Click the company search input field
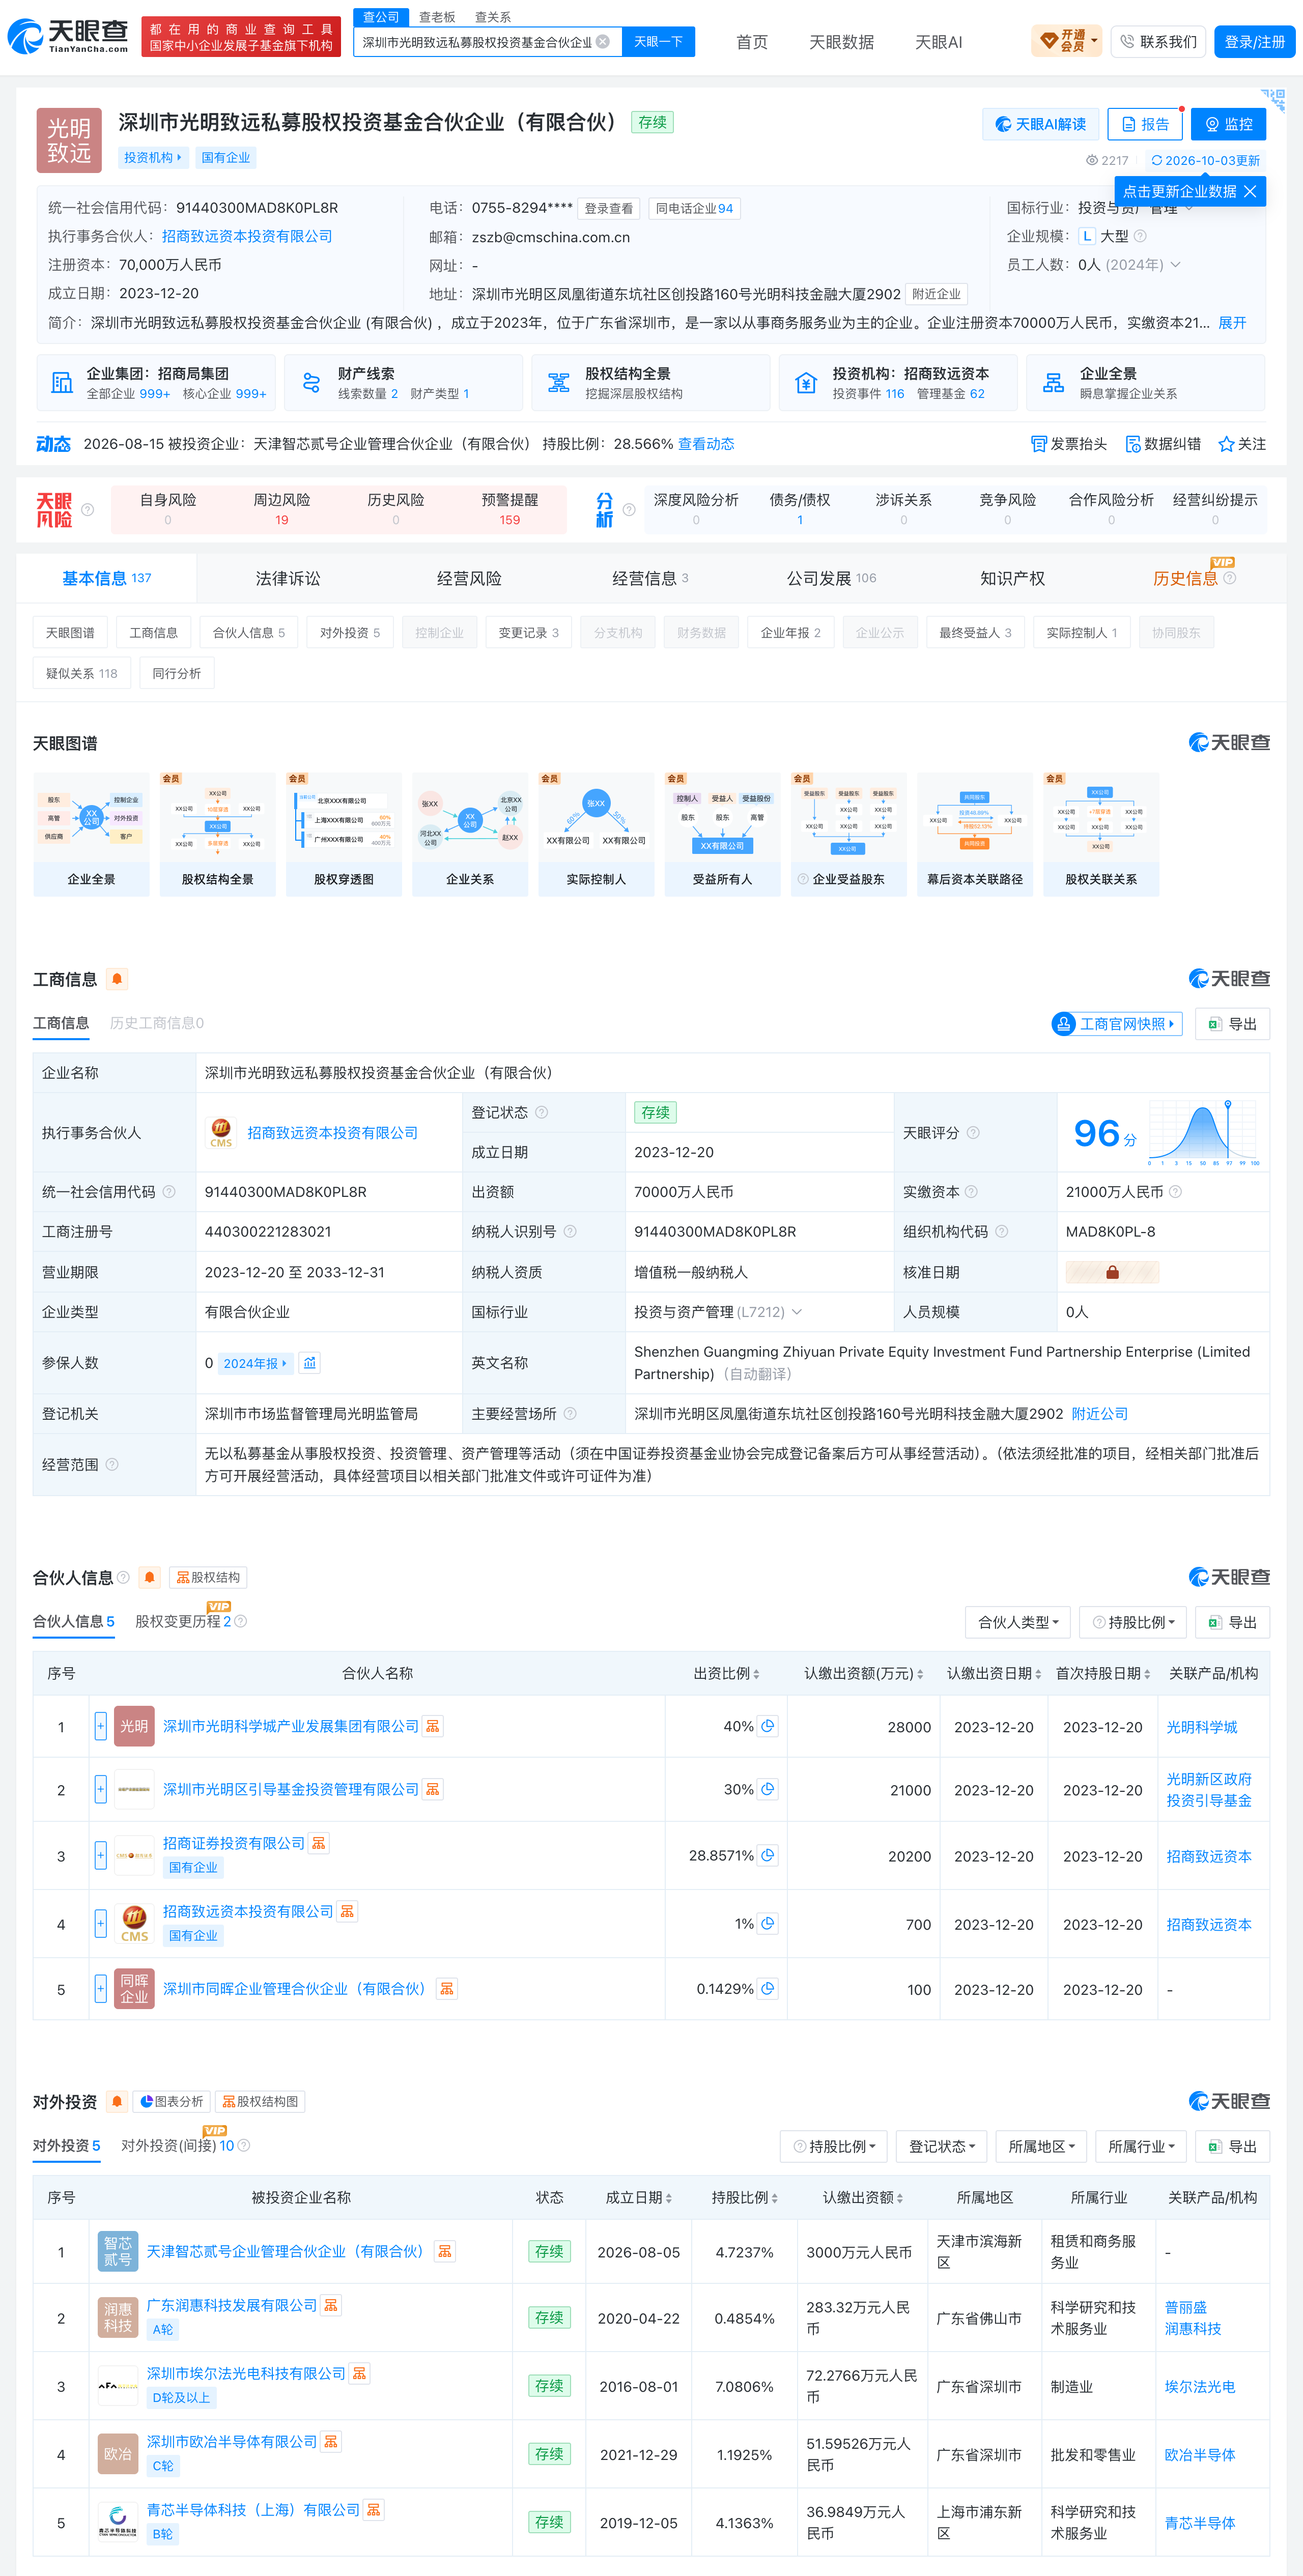Image resolution: width=1303 pixels, height=2576 pixels. (476, 42)
